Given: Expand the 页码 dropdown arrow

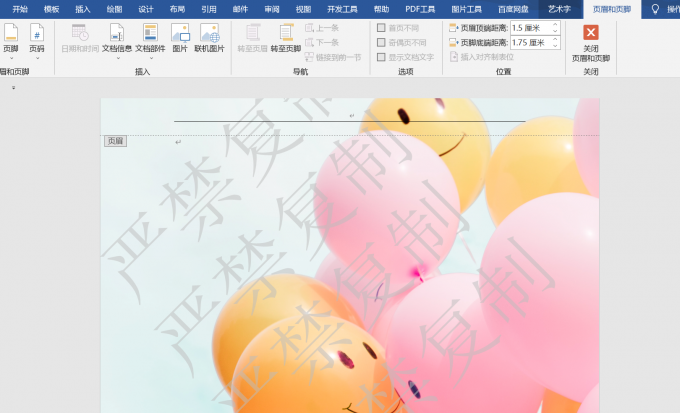Looking at the screenshot, I should 37,58.
